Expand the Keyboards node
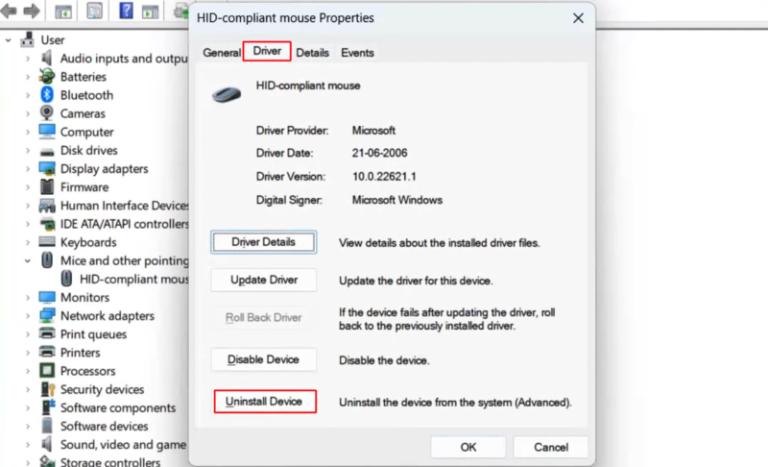Screen dimensions: 768x467 [27, 242]
